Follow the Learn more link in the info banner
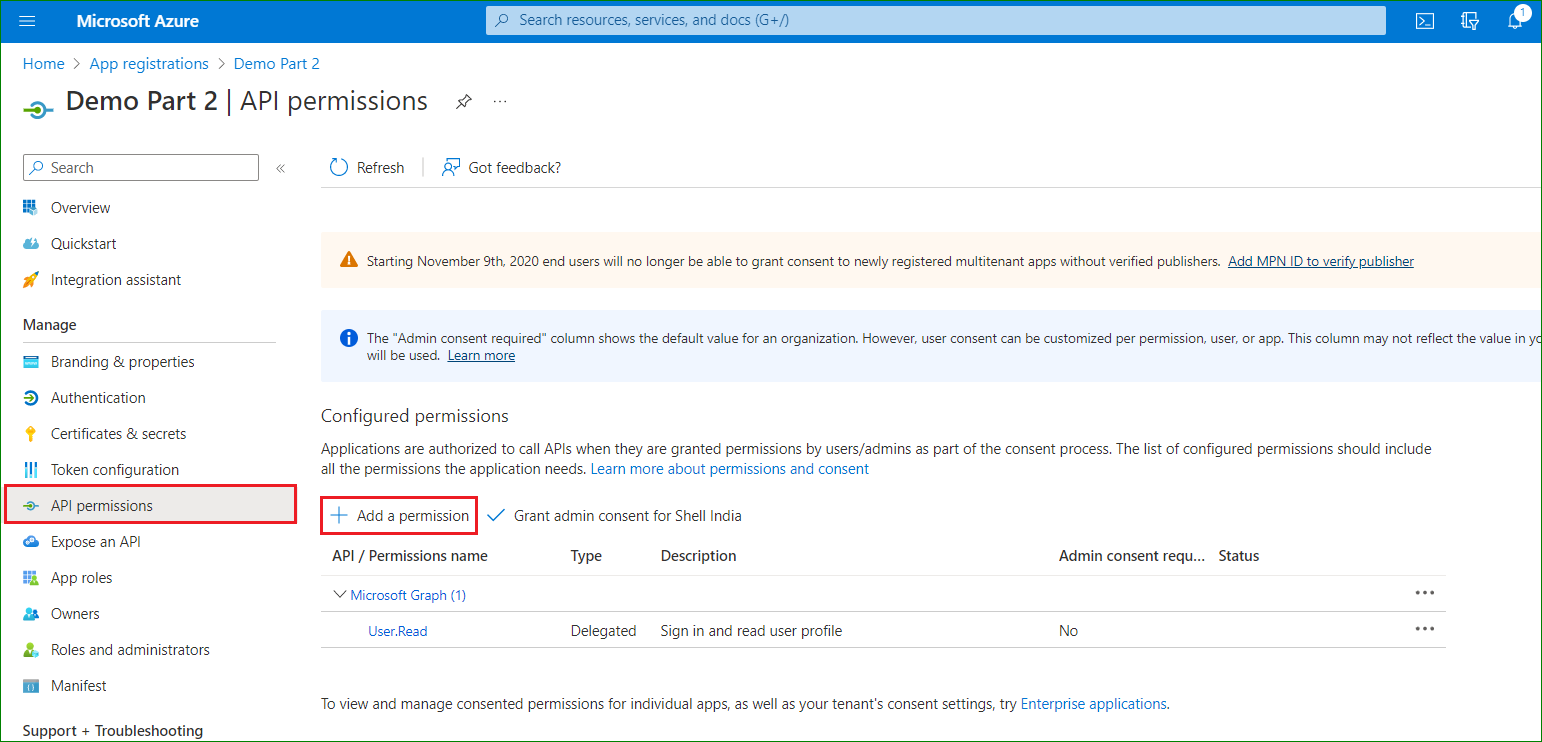Viewport: 1542px width, 742px height. (x=481, y=355)
